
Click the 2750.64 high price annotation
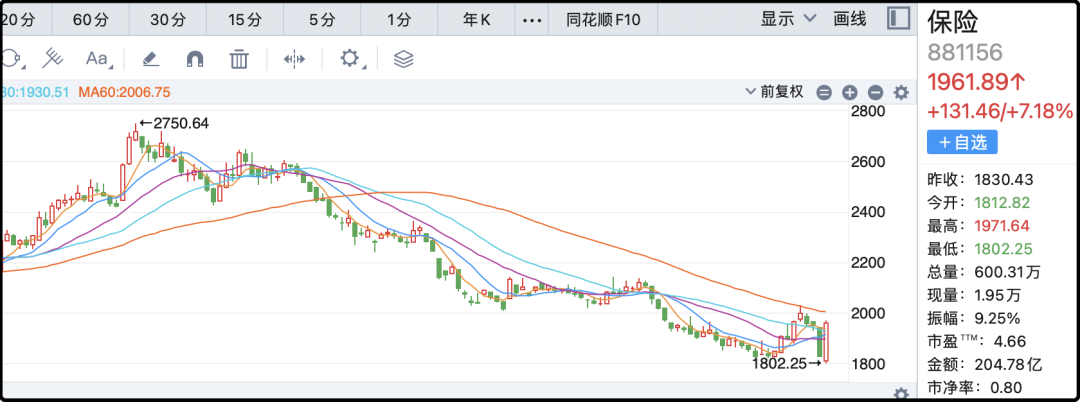click(174, 124)
